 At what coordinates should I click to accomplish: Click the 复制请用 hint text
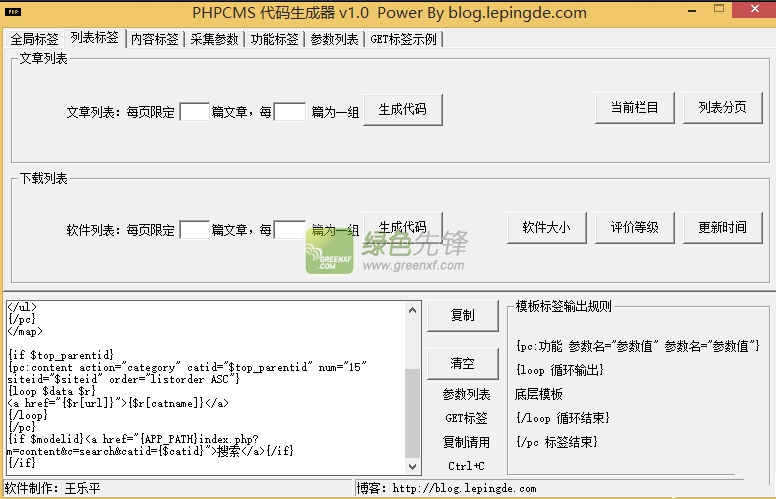pos(466,442)
